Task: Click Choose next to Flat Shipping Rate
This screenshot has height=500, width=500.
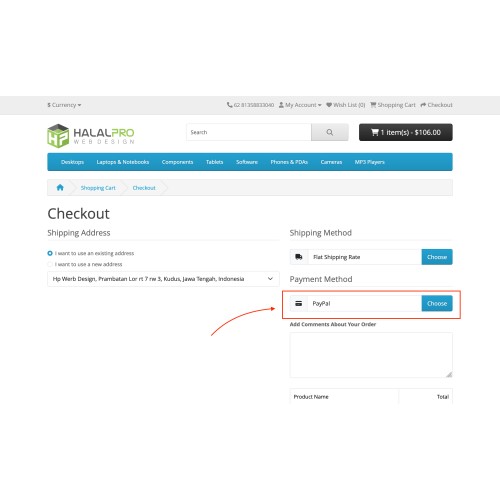Action: (x=437, y=257)
